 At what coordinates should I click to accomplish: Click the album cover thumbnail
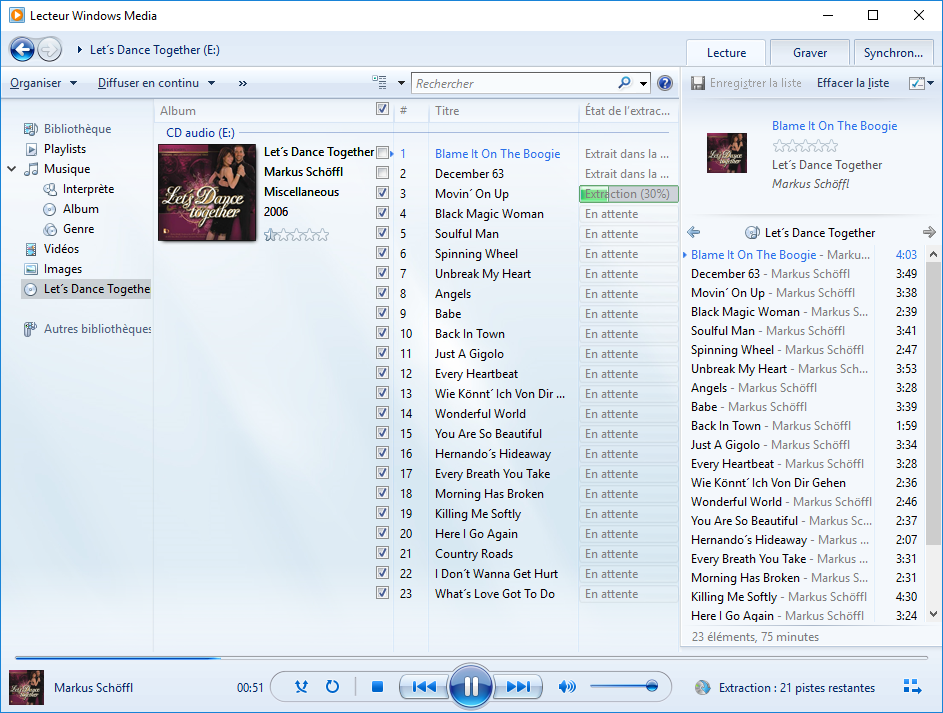click(x=207, y=192)
